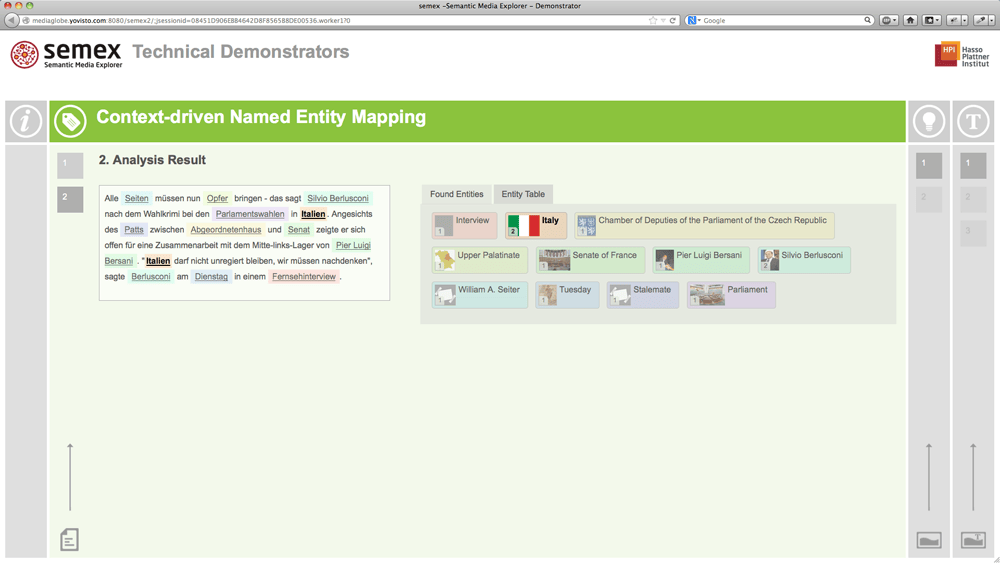Click the semex logo
This screenshot has height=563, width=1000.
pyautogui.click(x=66, y=54)
